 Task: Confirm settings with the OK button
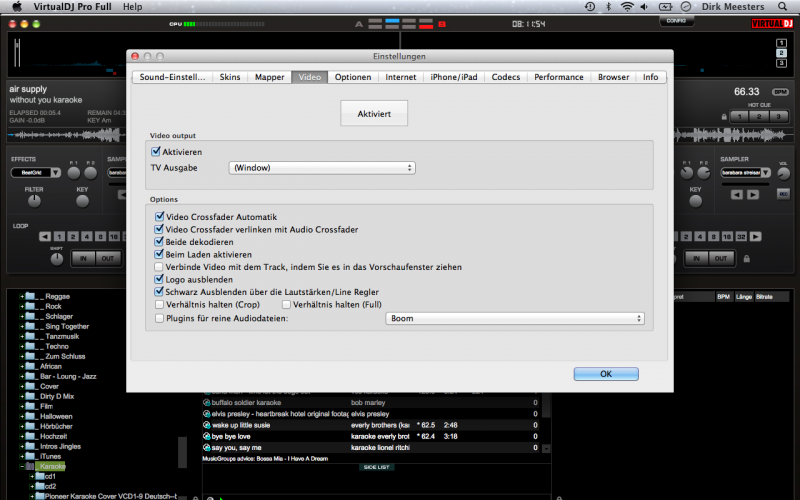606,374
